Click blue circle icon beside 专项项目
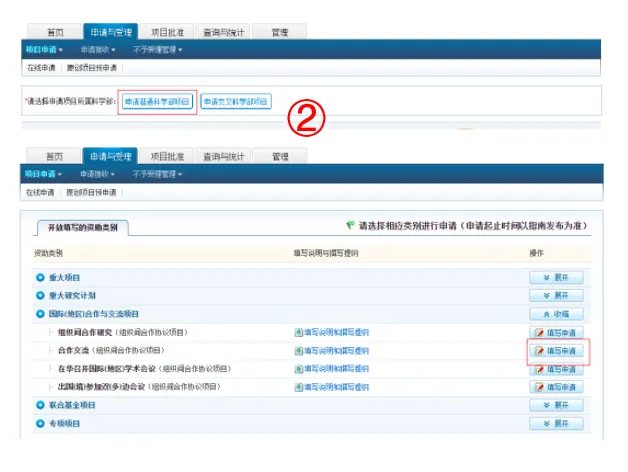The image size is (628, 472). coord(40,424)
